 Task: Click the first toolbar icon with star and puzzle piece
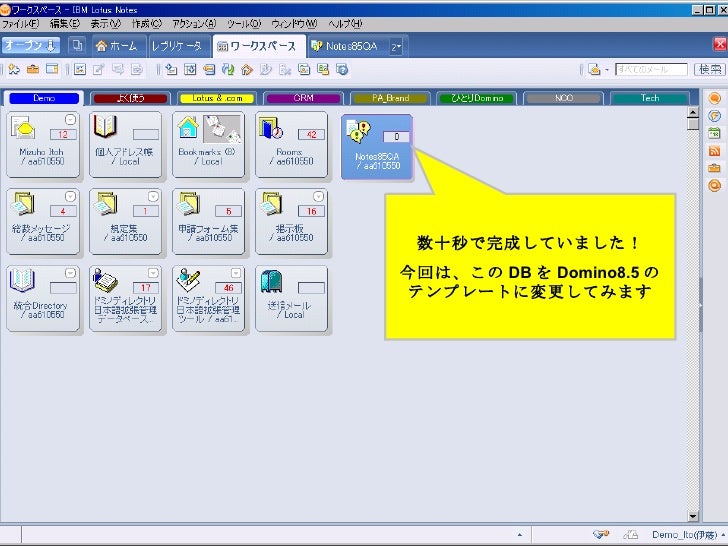coord(14,69)
